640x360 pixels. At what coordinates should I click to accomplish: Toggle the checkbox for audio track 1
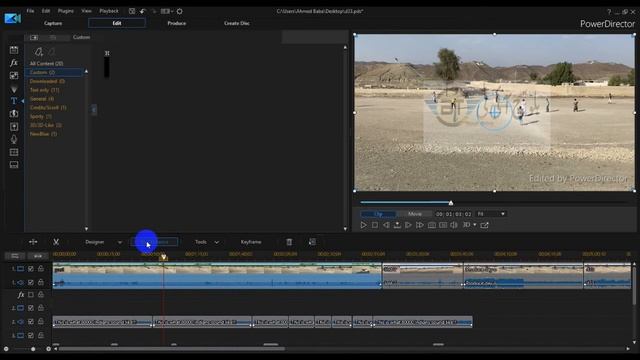[x=31, y=282]
